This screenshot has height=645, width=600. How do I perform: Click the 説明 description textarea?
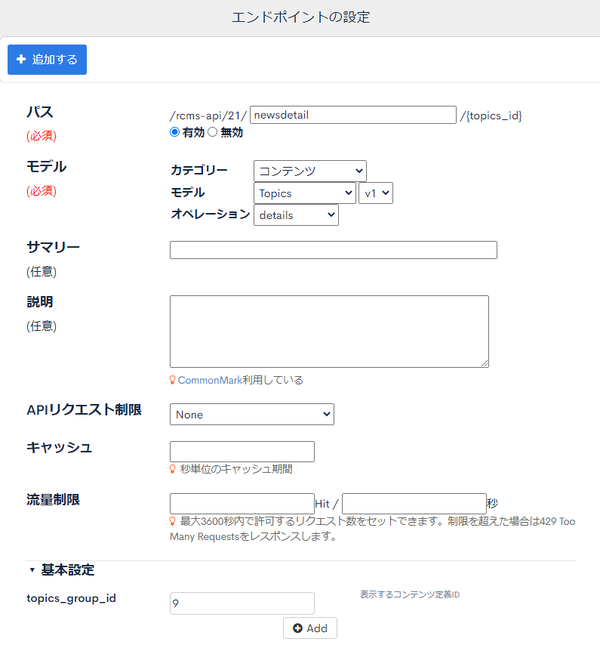coord(329,331)
